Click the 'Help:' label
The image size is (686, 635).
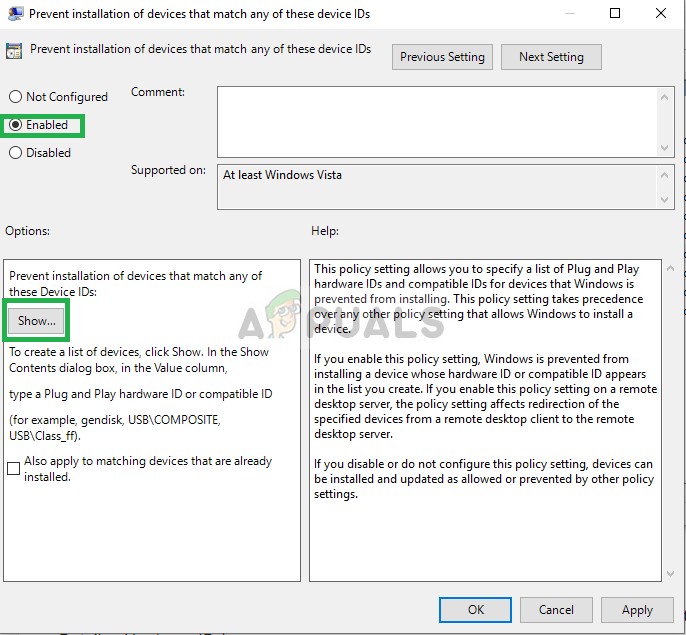[325, 231]
